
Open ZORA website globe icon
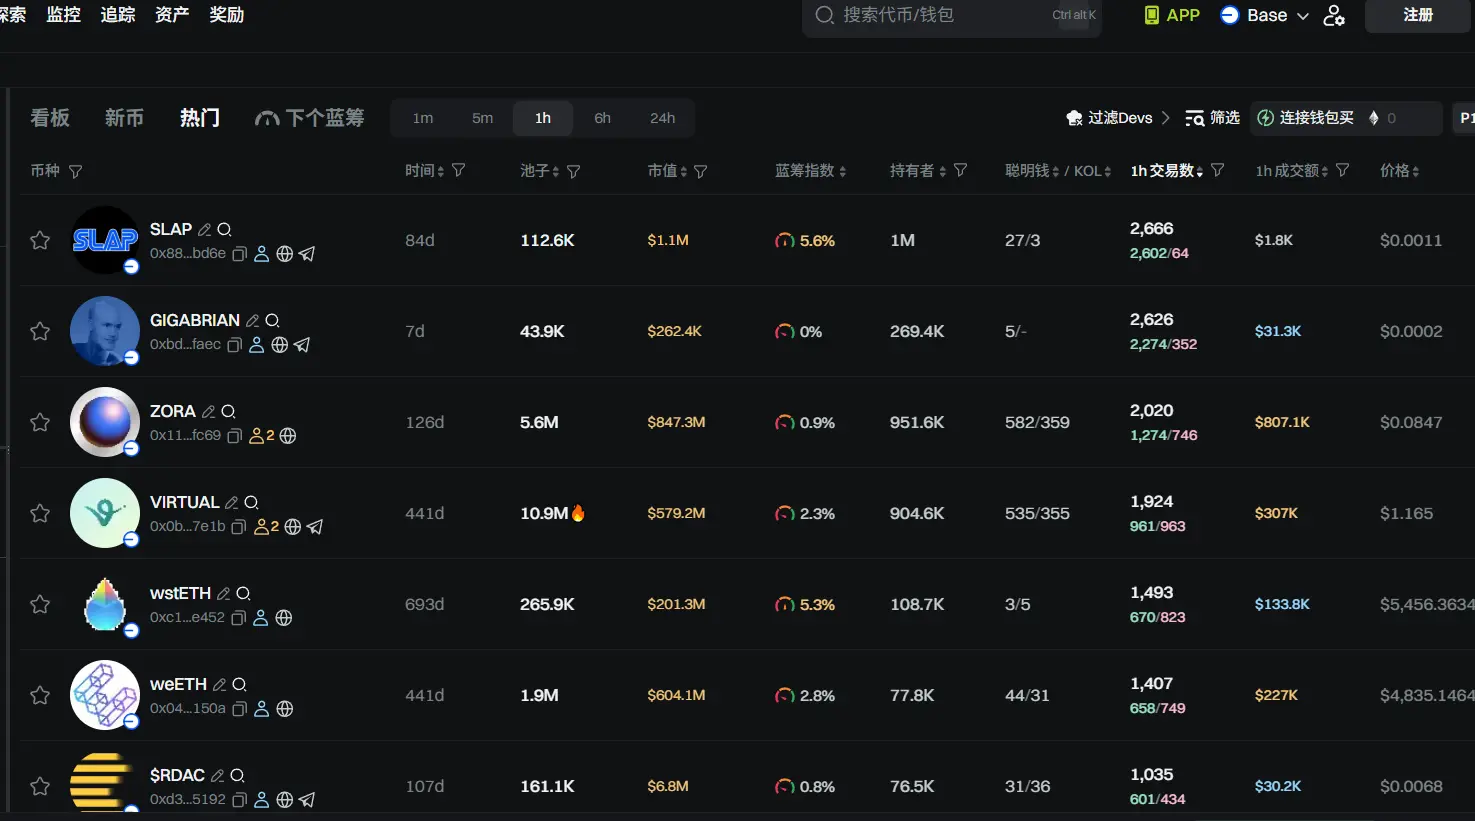[x=288, y=436]
